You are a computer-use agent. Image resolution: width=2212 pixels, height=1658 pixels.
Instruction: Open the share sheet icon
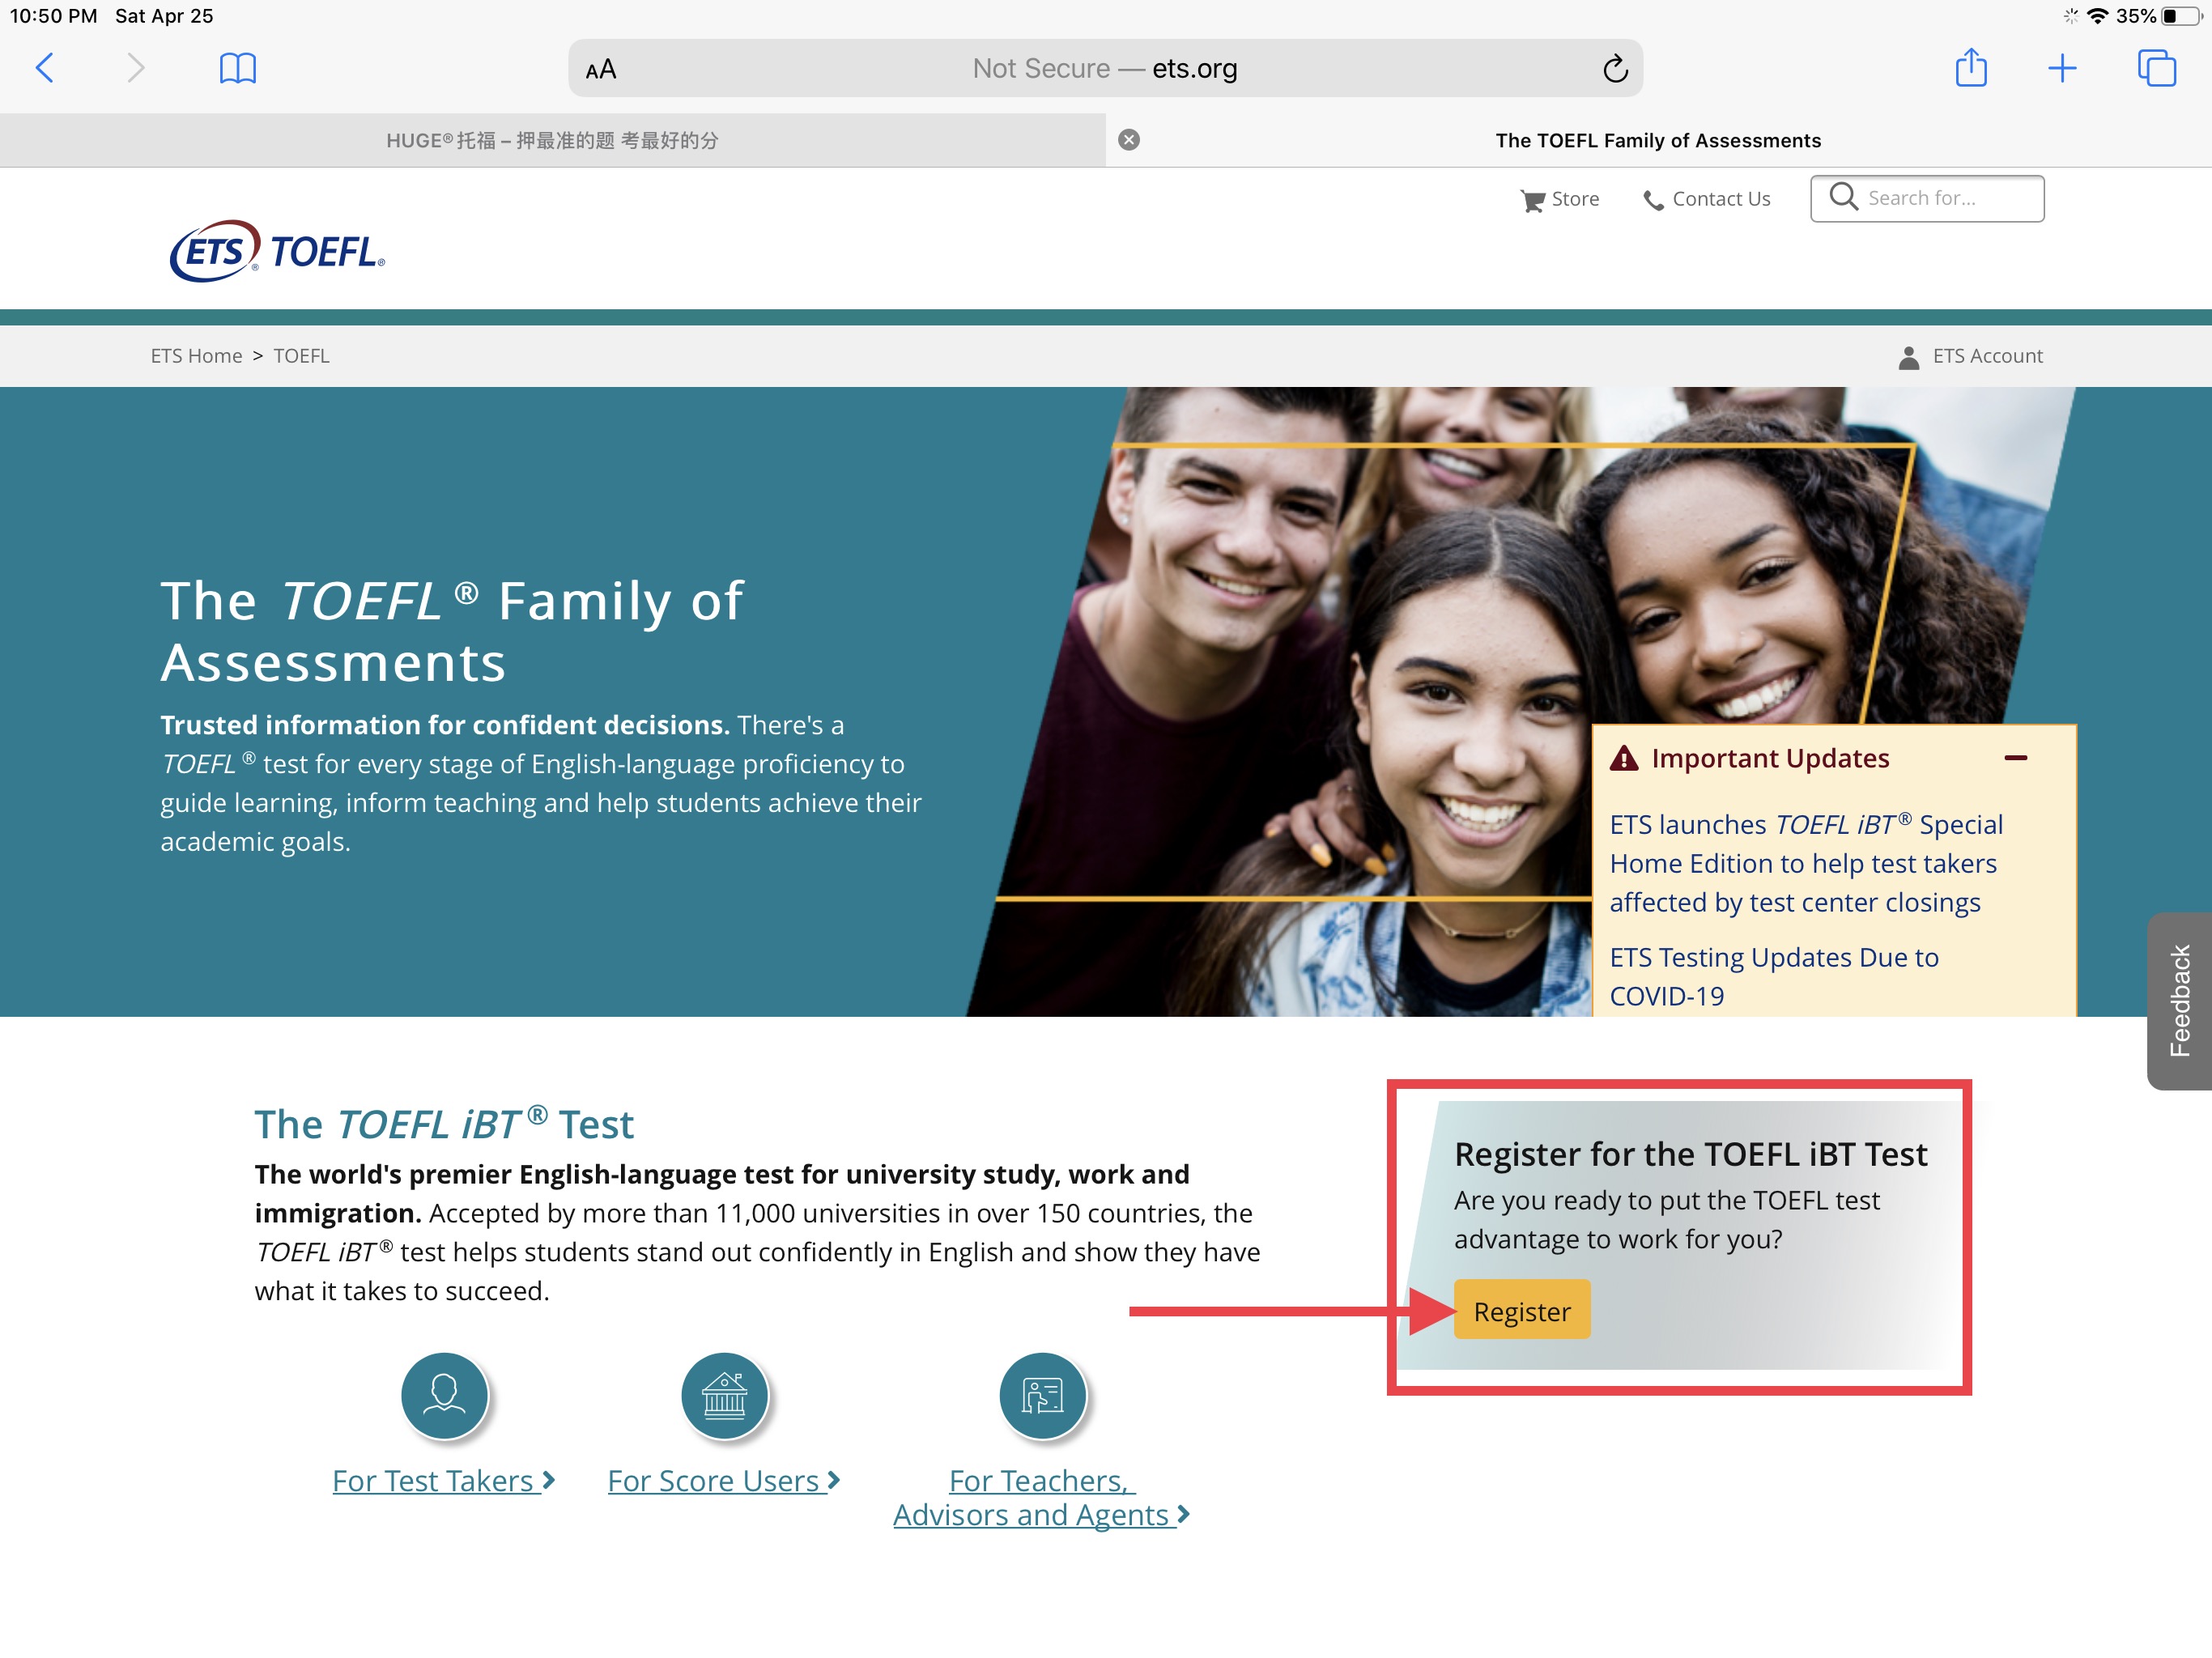pyautogui.click(x=1971, y=67)
